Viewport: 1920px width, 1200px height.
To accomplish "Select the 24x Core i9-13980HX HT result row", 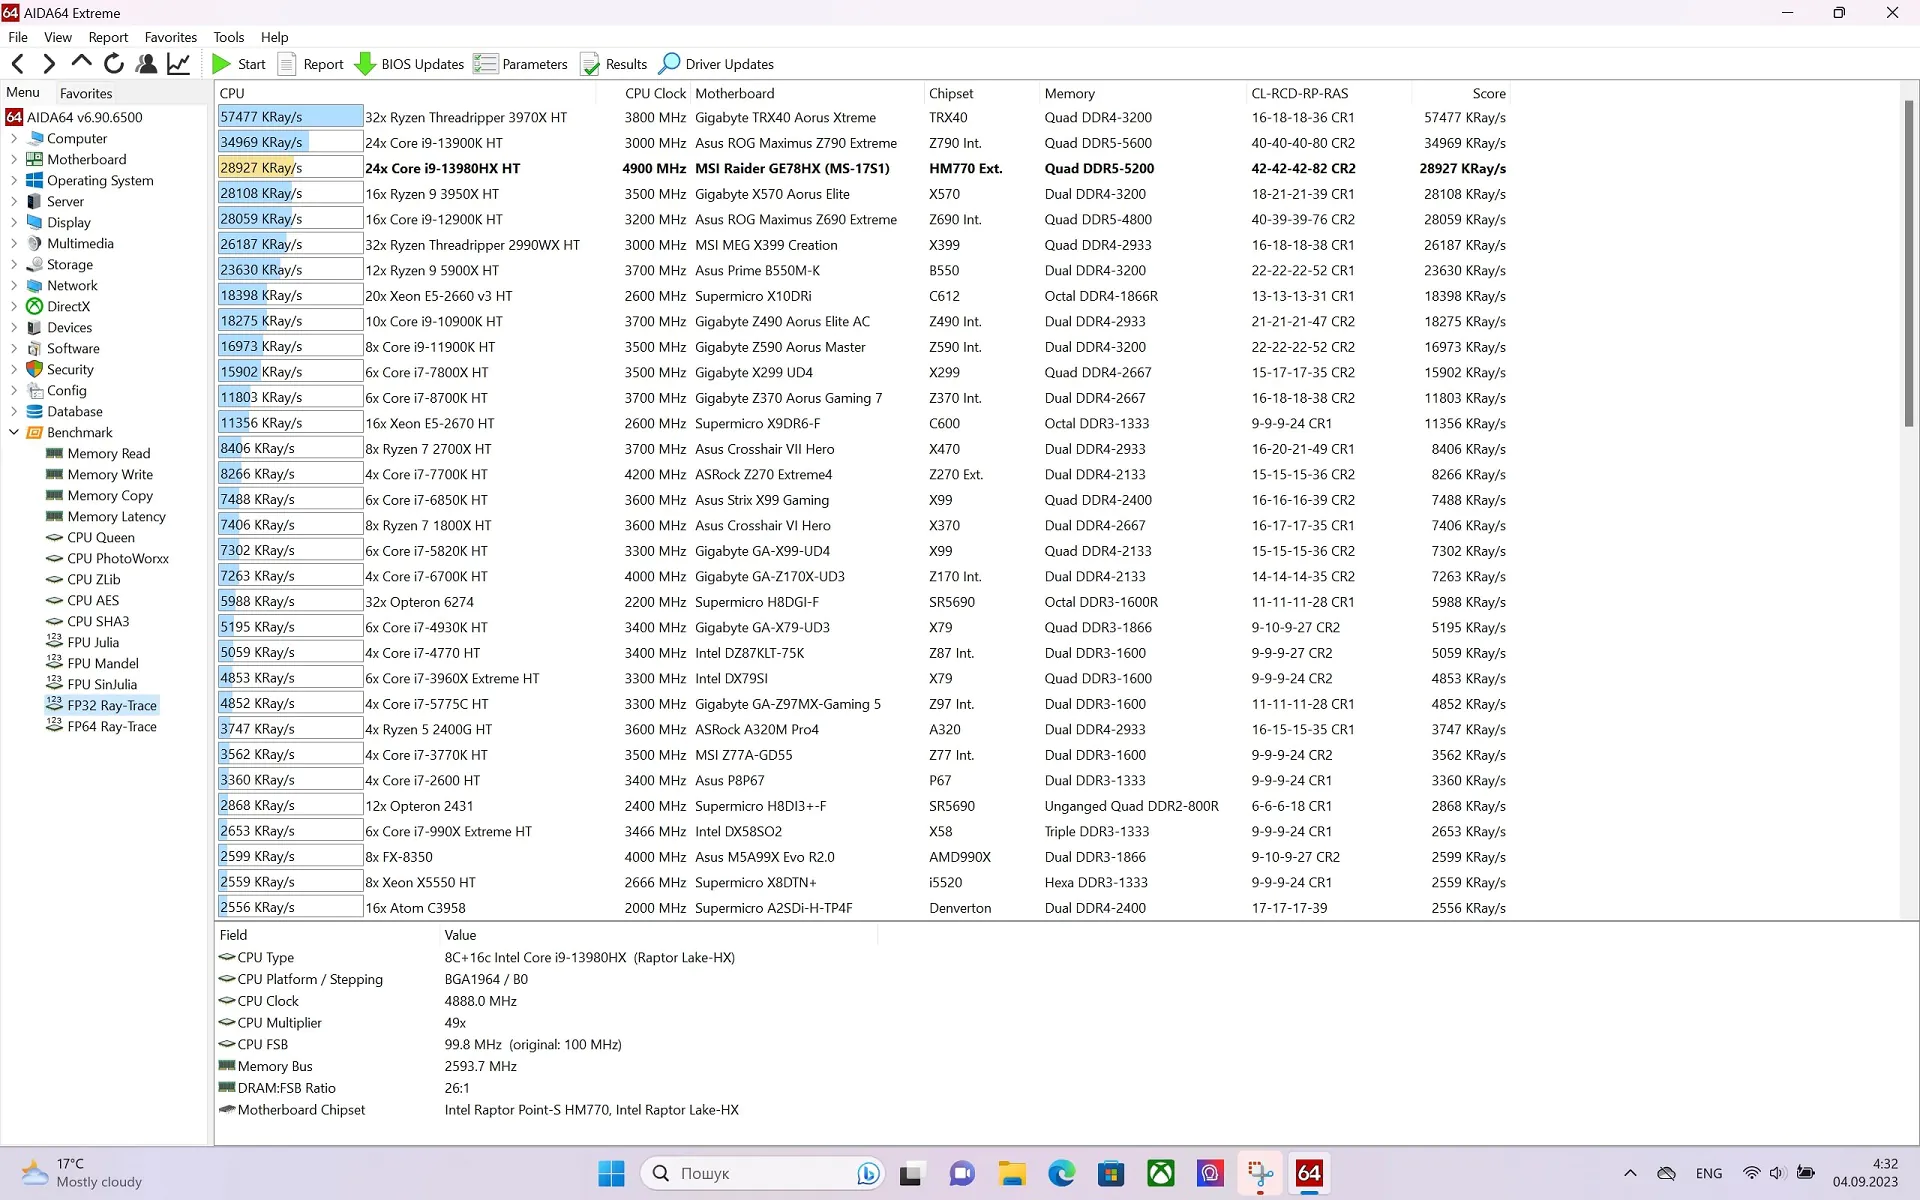I will click(862, 168).
